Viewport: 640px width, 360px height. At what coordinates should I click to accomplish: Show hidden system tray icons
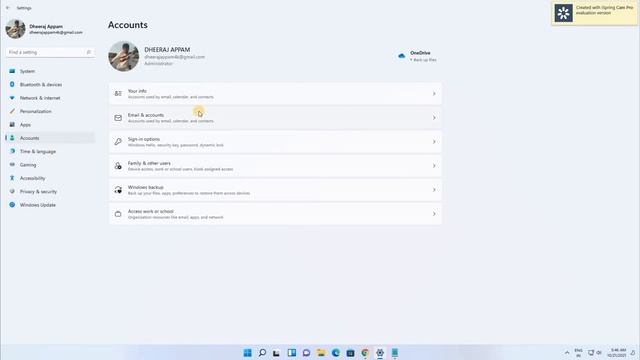point(567,353)
